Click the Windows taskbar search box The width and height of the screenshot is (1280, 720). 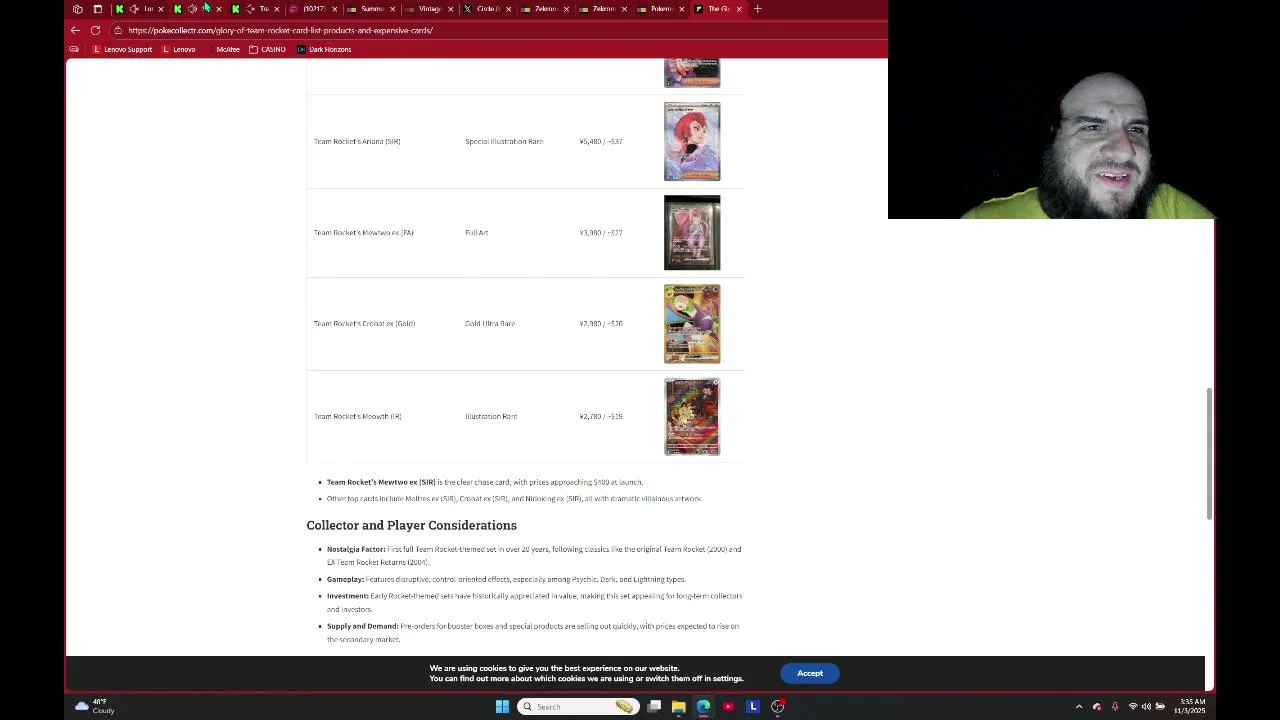[578, 707]
